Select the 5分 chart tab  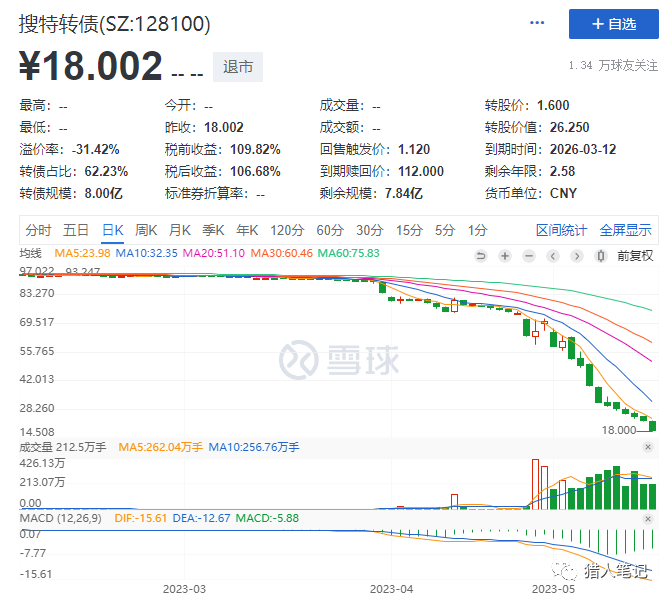click(x=445, y=230)
